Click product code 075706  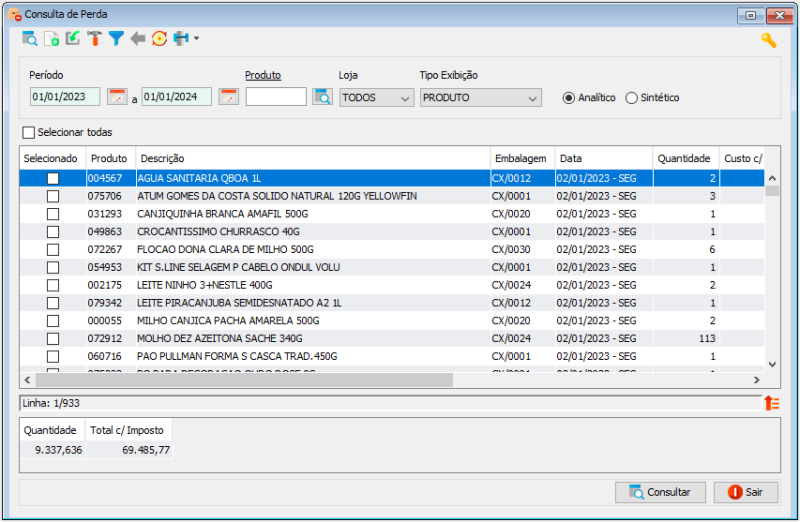tap(105, 196)
